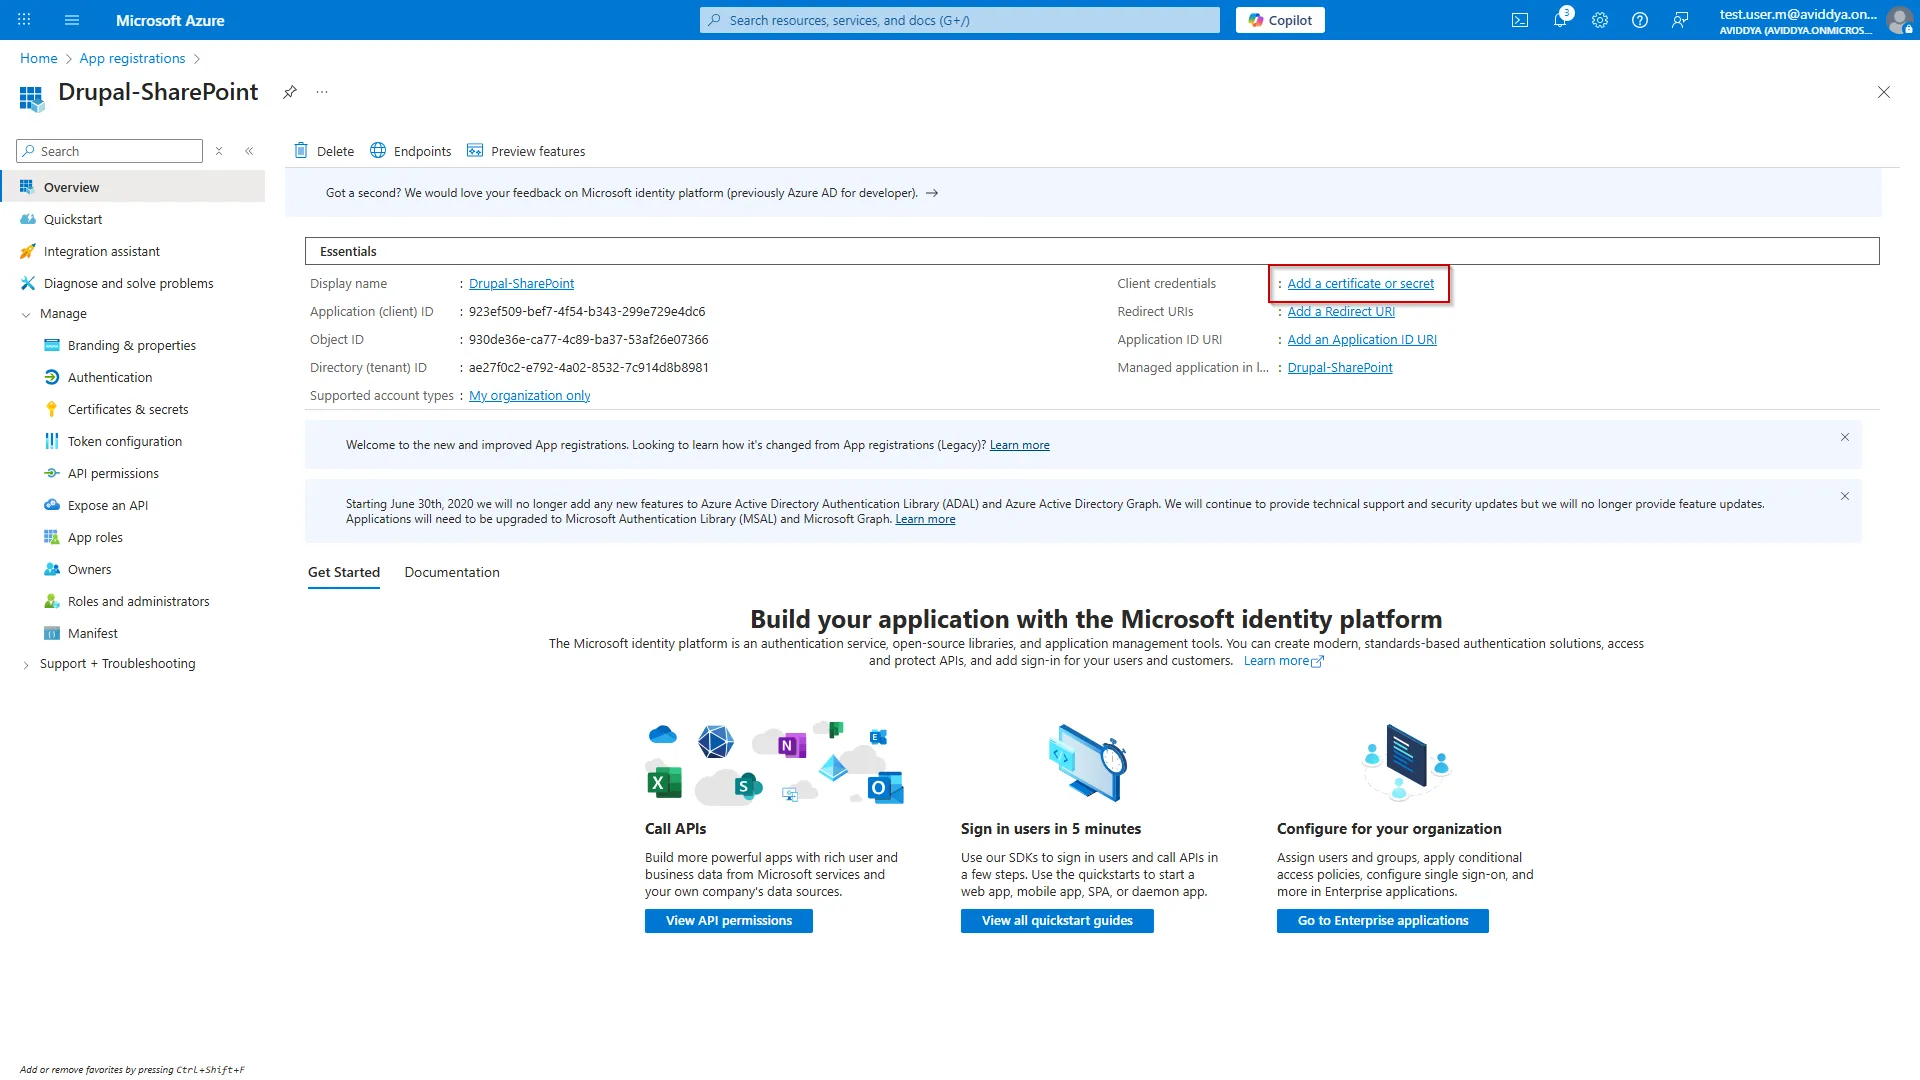
Task: Click the Microsoft Azure logo text
Action: coord(170,20)
